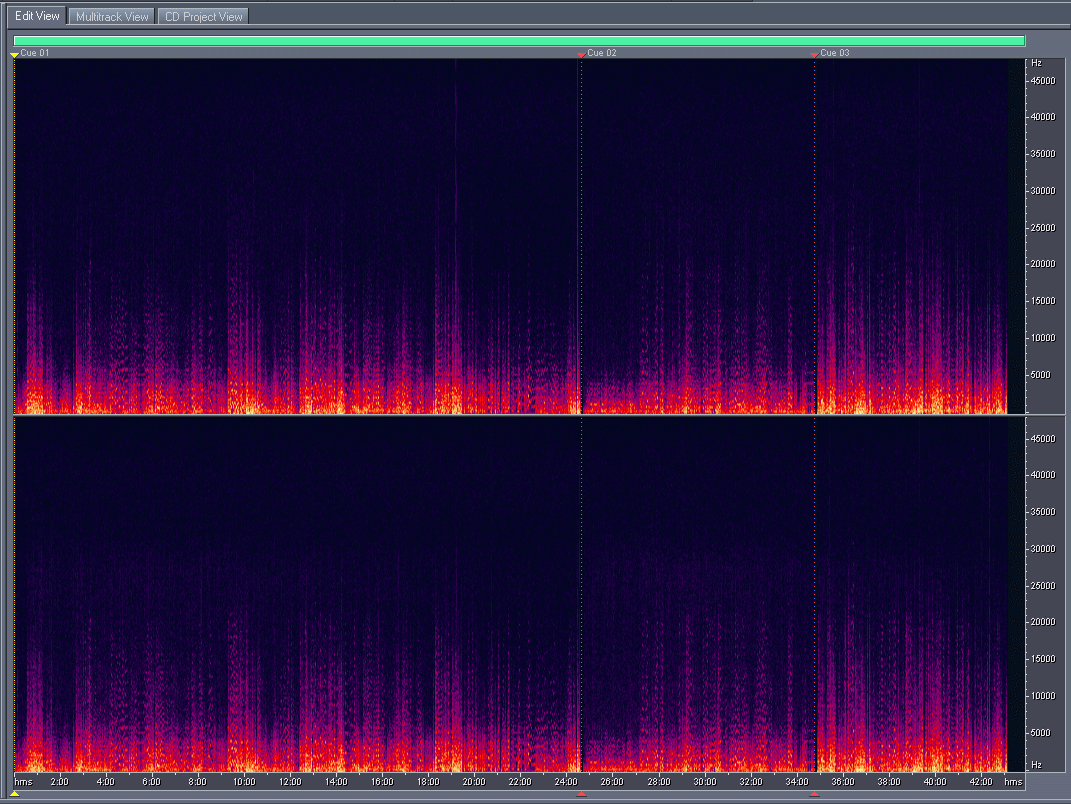Click bottom red marker near 35:00
The image size is (1071, 804).
point(814,794)
